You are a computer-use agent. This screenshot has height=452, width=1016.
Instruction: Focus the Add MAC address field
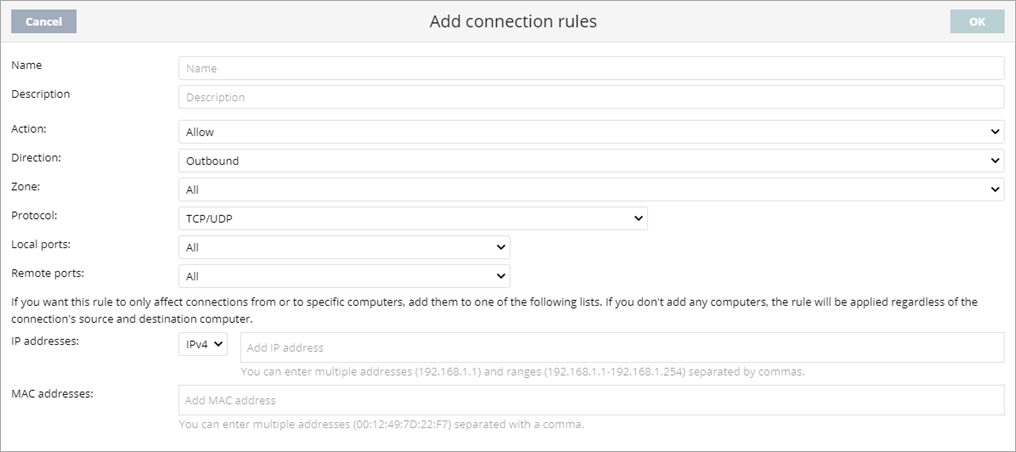coord(590,400)
